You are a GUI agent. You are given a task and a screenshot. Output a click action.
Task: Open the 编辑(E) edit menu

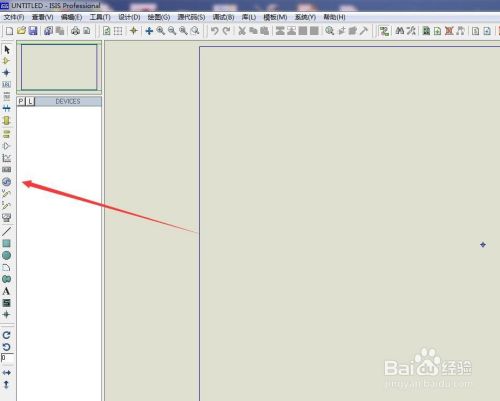71,17
